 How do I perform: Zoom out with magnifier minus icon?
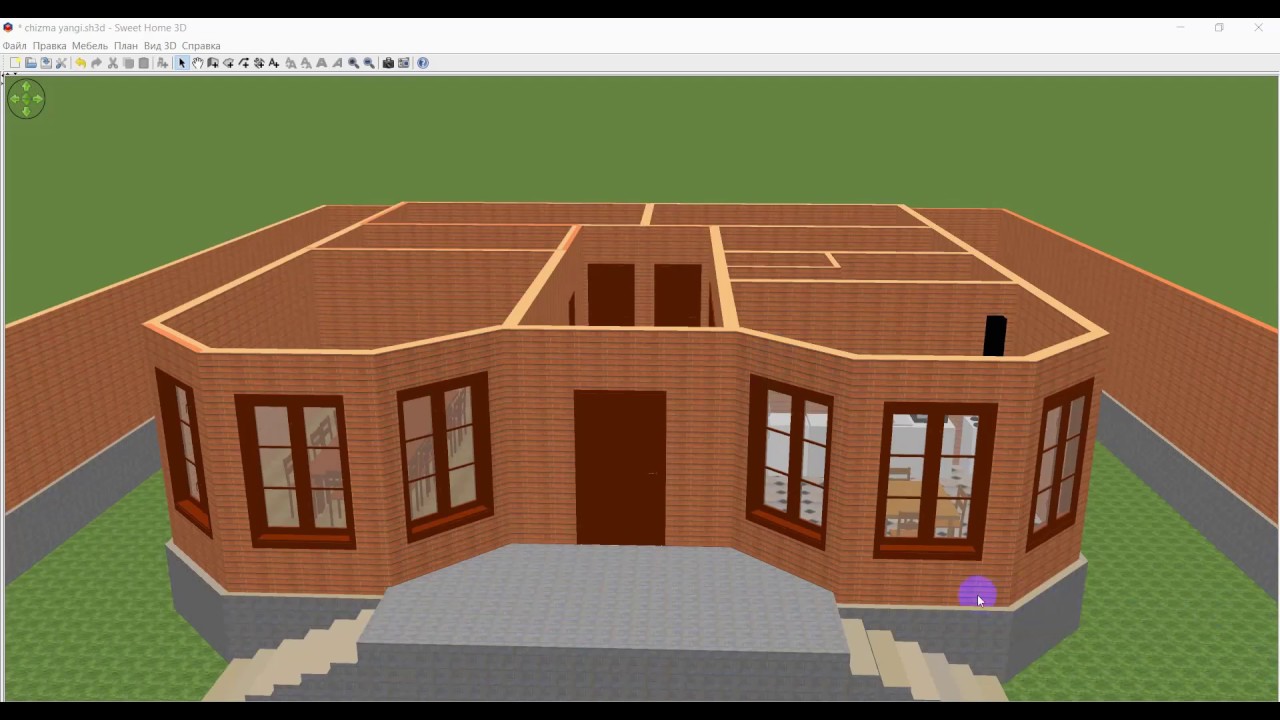[369, 63]
